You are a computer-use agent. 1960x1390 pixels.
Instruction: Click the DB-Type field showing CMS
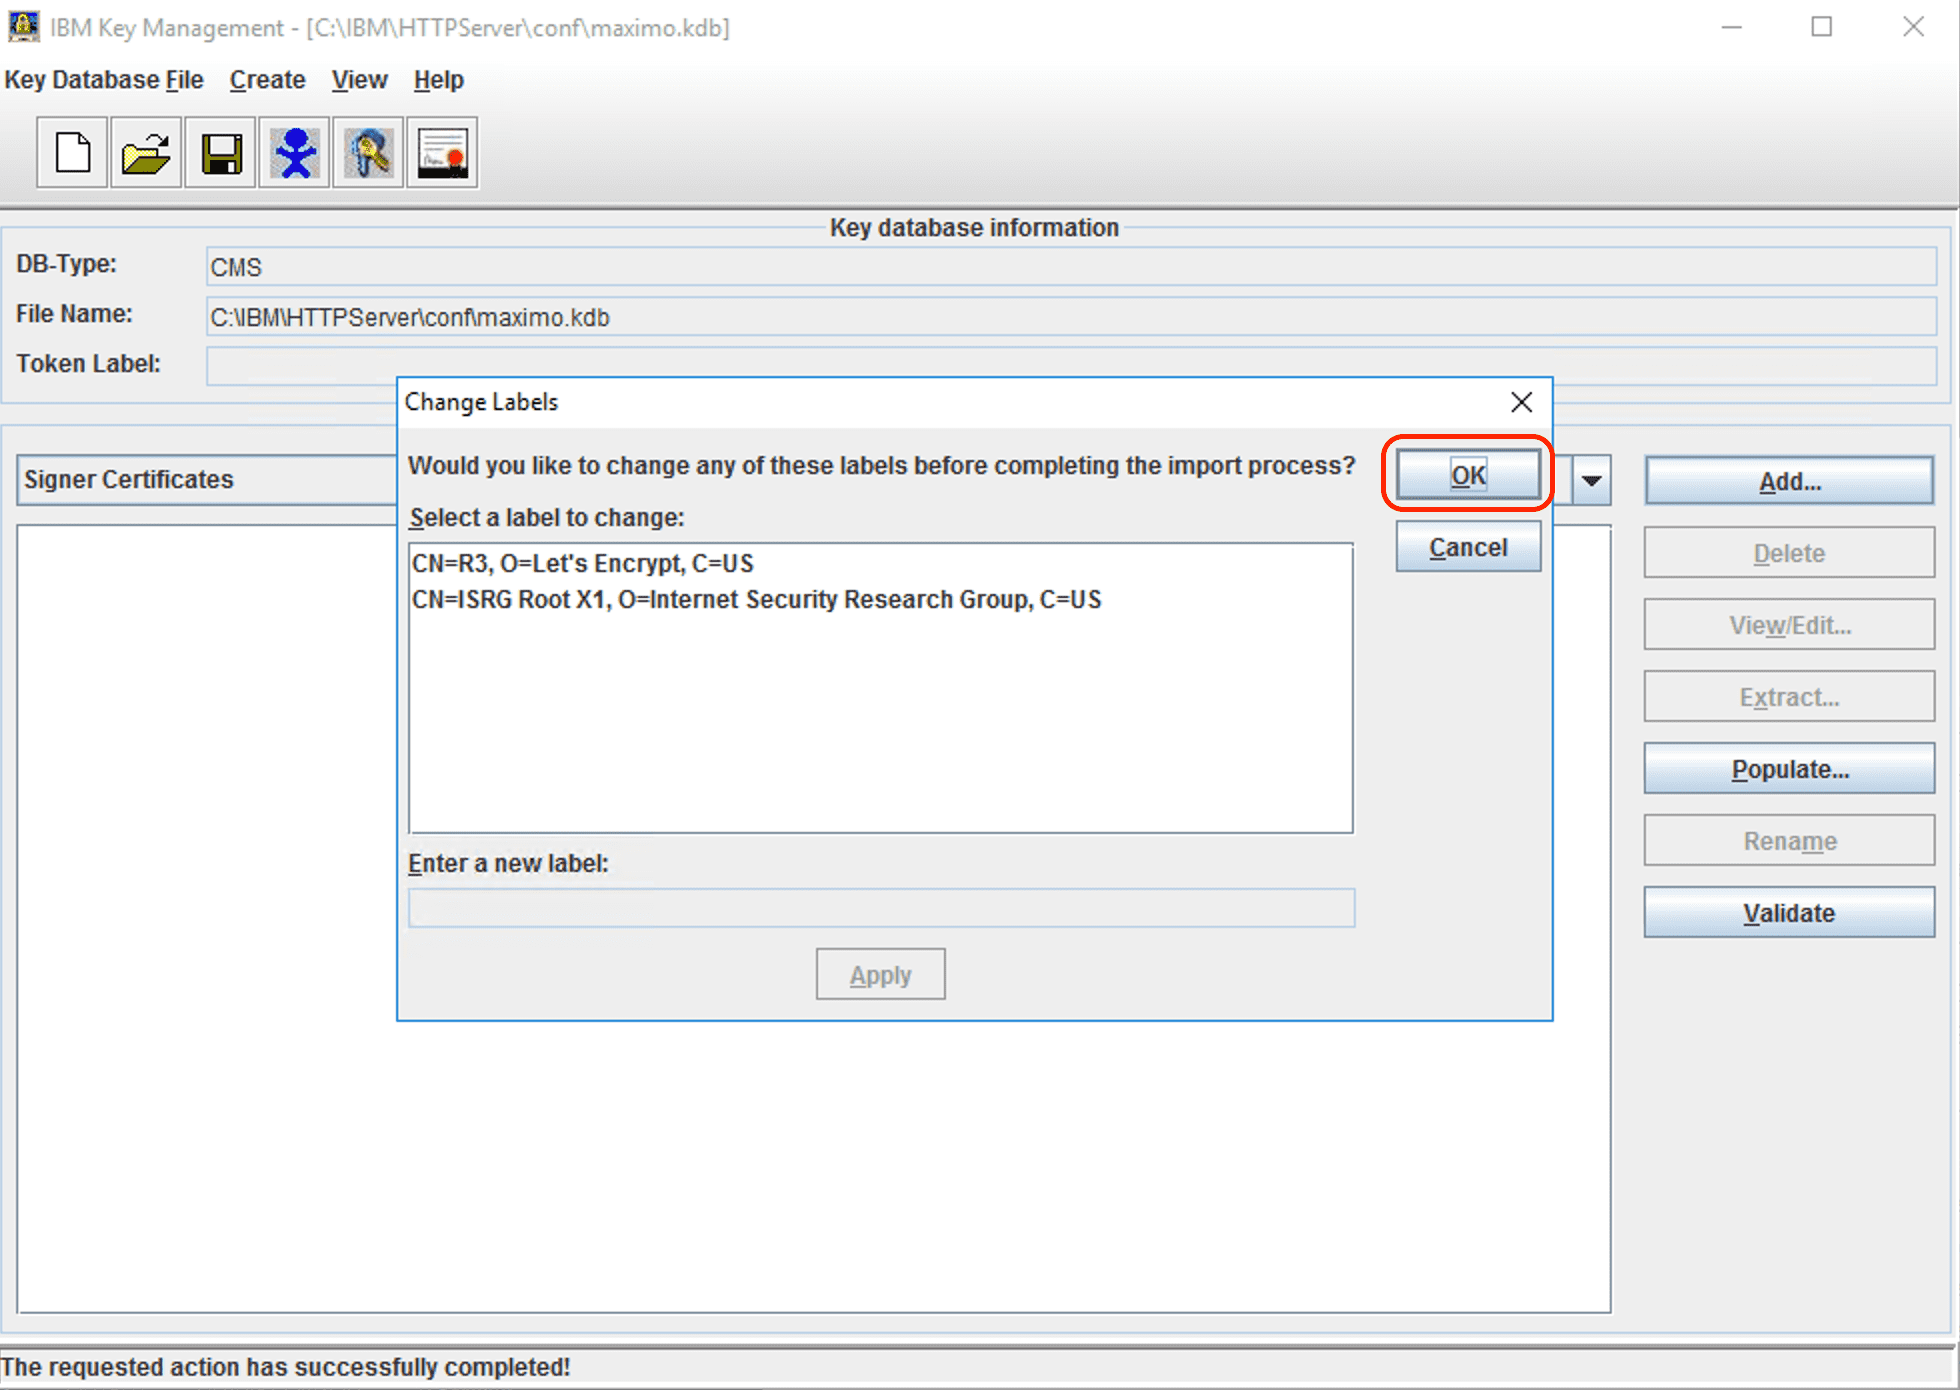coord(1071,267)
